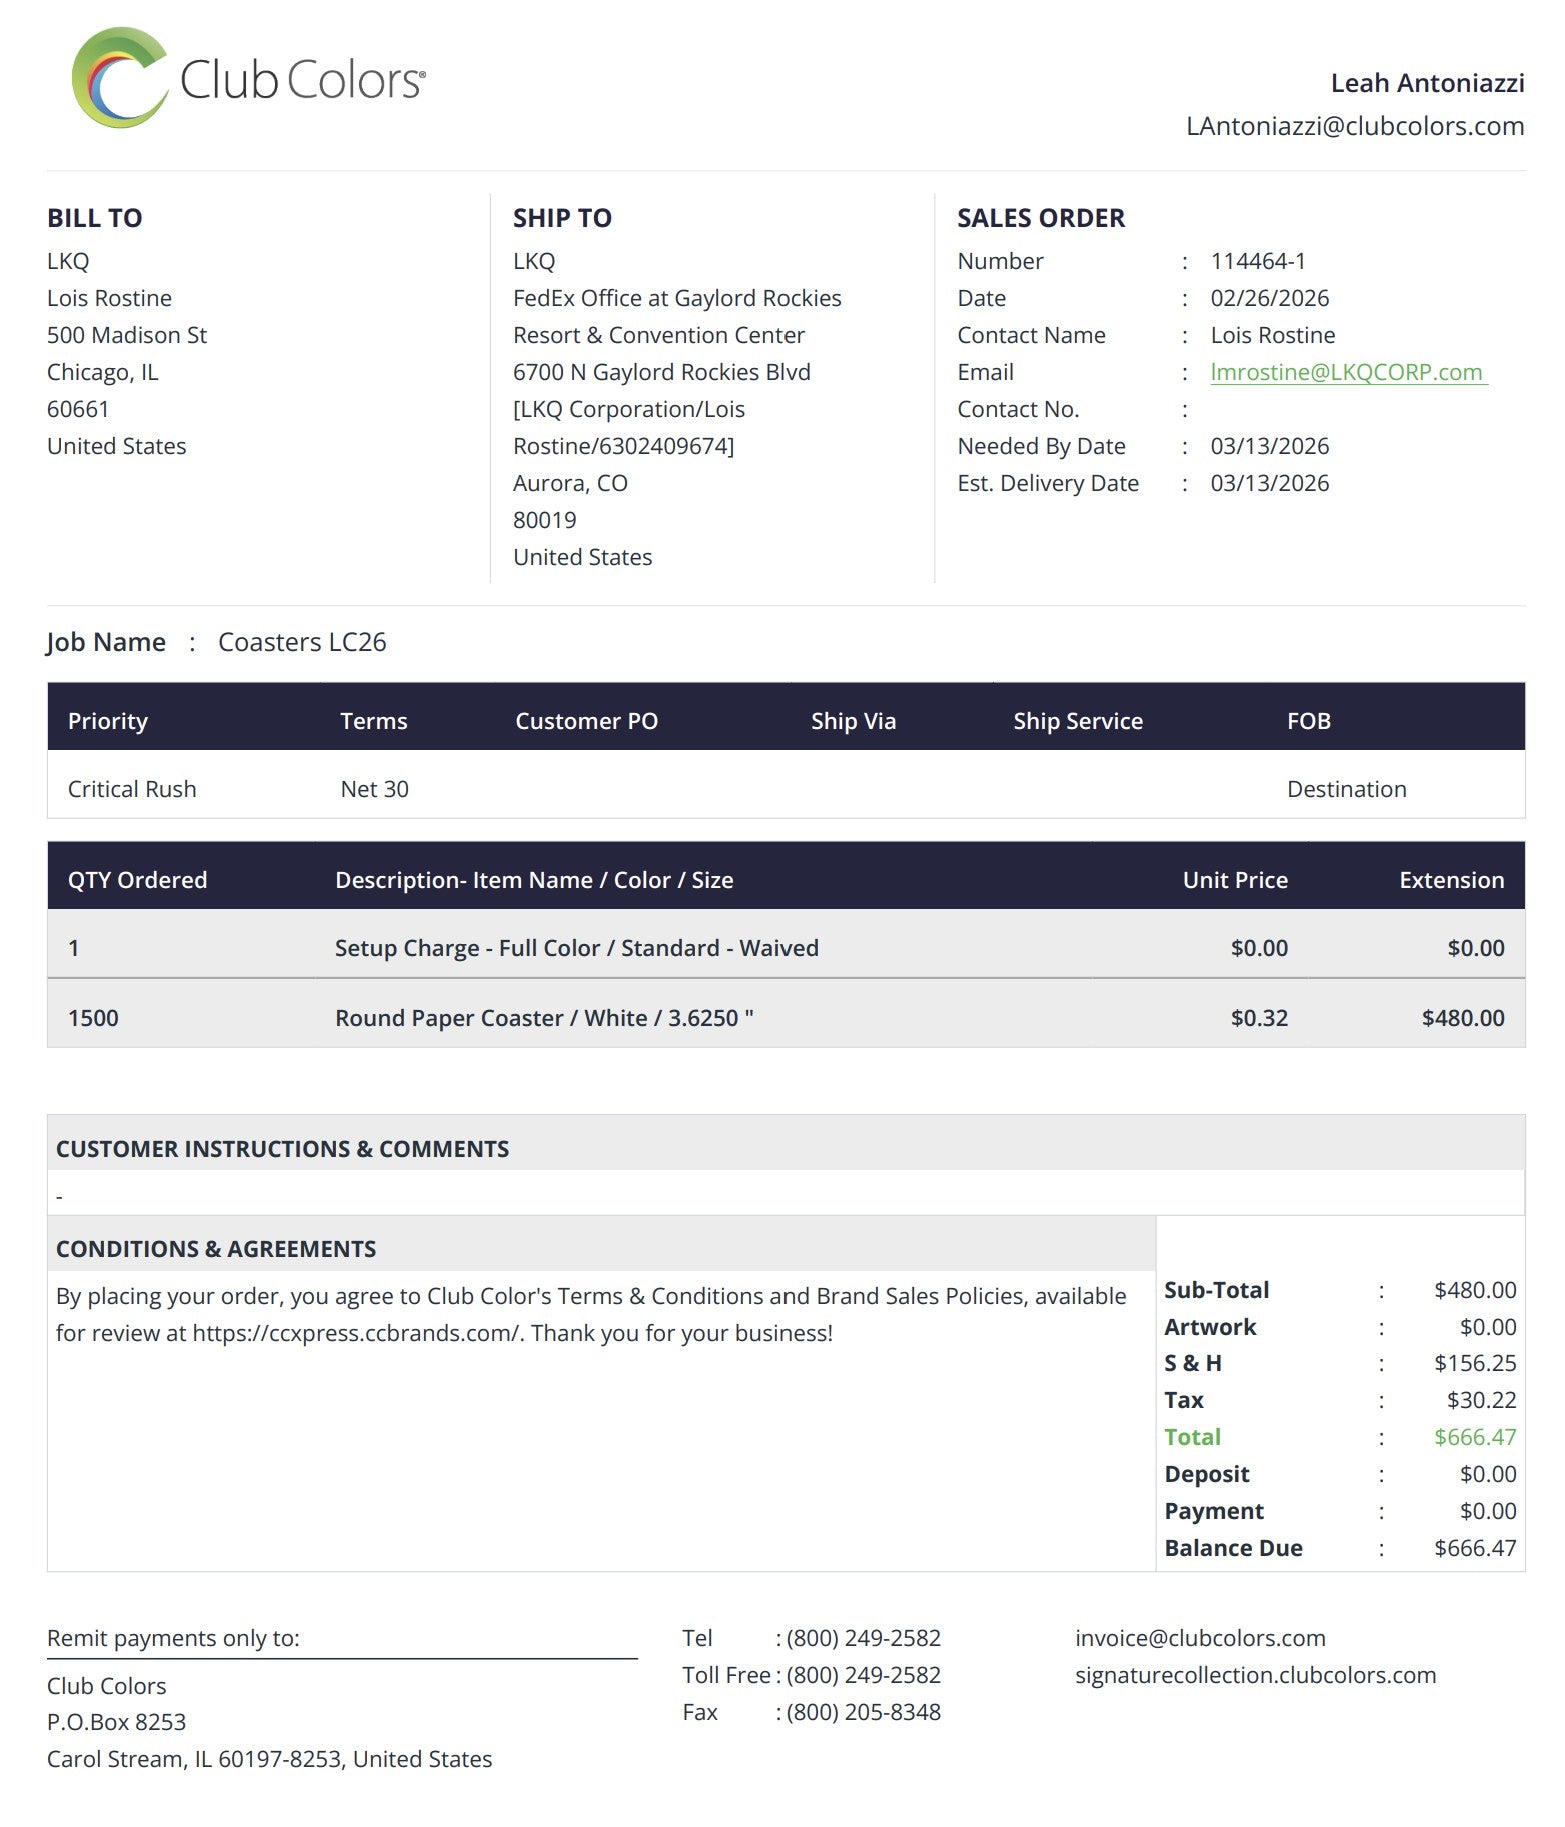Image resolution: width=1565 pixels, height=1827 pixels.
Task: Select the Setup Charge line item row
Action: click(x=576, y=948)
